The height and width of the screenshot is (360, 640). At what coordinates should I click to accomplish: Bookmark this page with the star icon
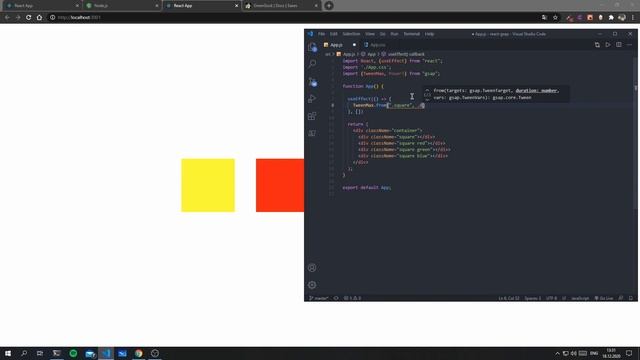pyautogui.click(x=555, y=18)
